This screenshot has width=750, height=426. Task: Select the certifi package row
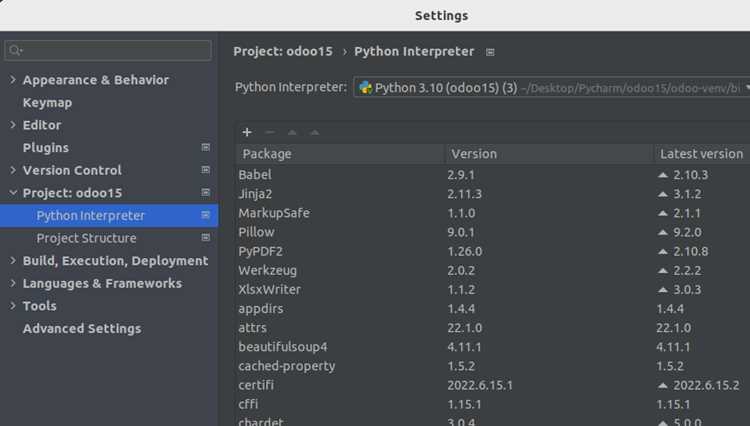(493, 385)
